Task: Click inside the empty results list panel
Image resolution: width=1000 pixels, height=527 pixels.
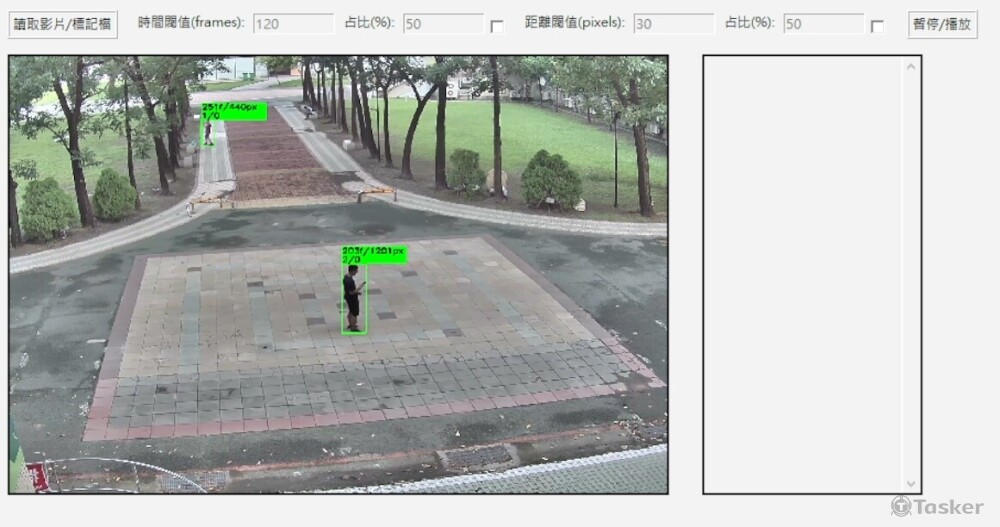Action: click(805, 270)
